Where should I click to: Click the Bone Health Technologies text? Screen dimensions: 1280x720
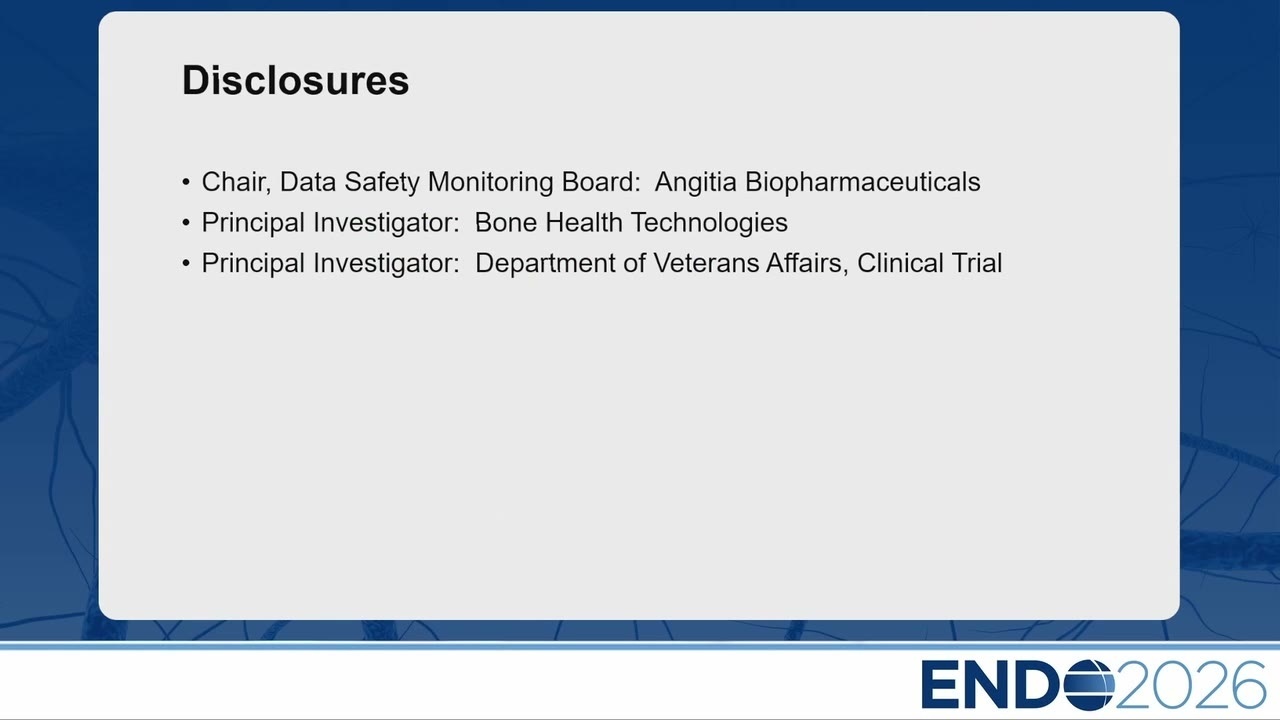click(x=631, y=223)
